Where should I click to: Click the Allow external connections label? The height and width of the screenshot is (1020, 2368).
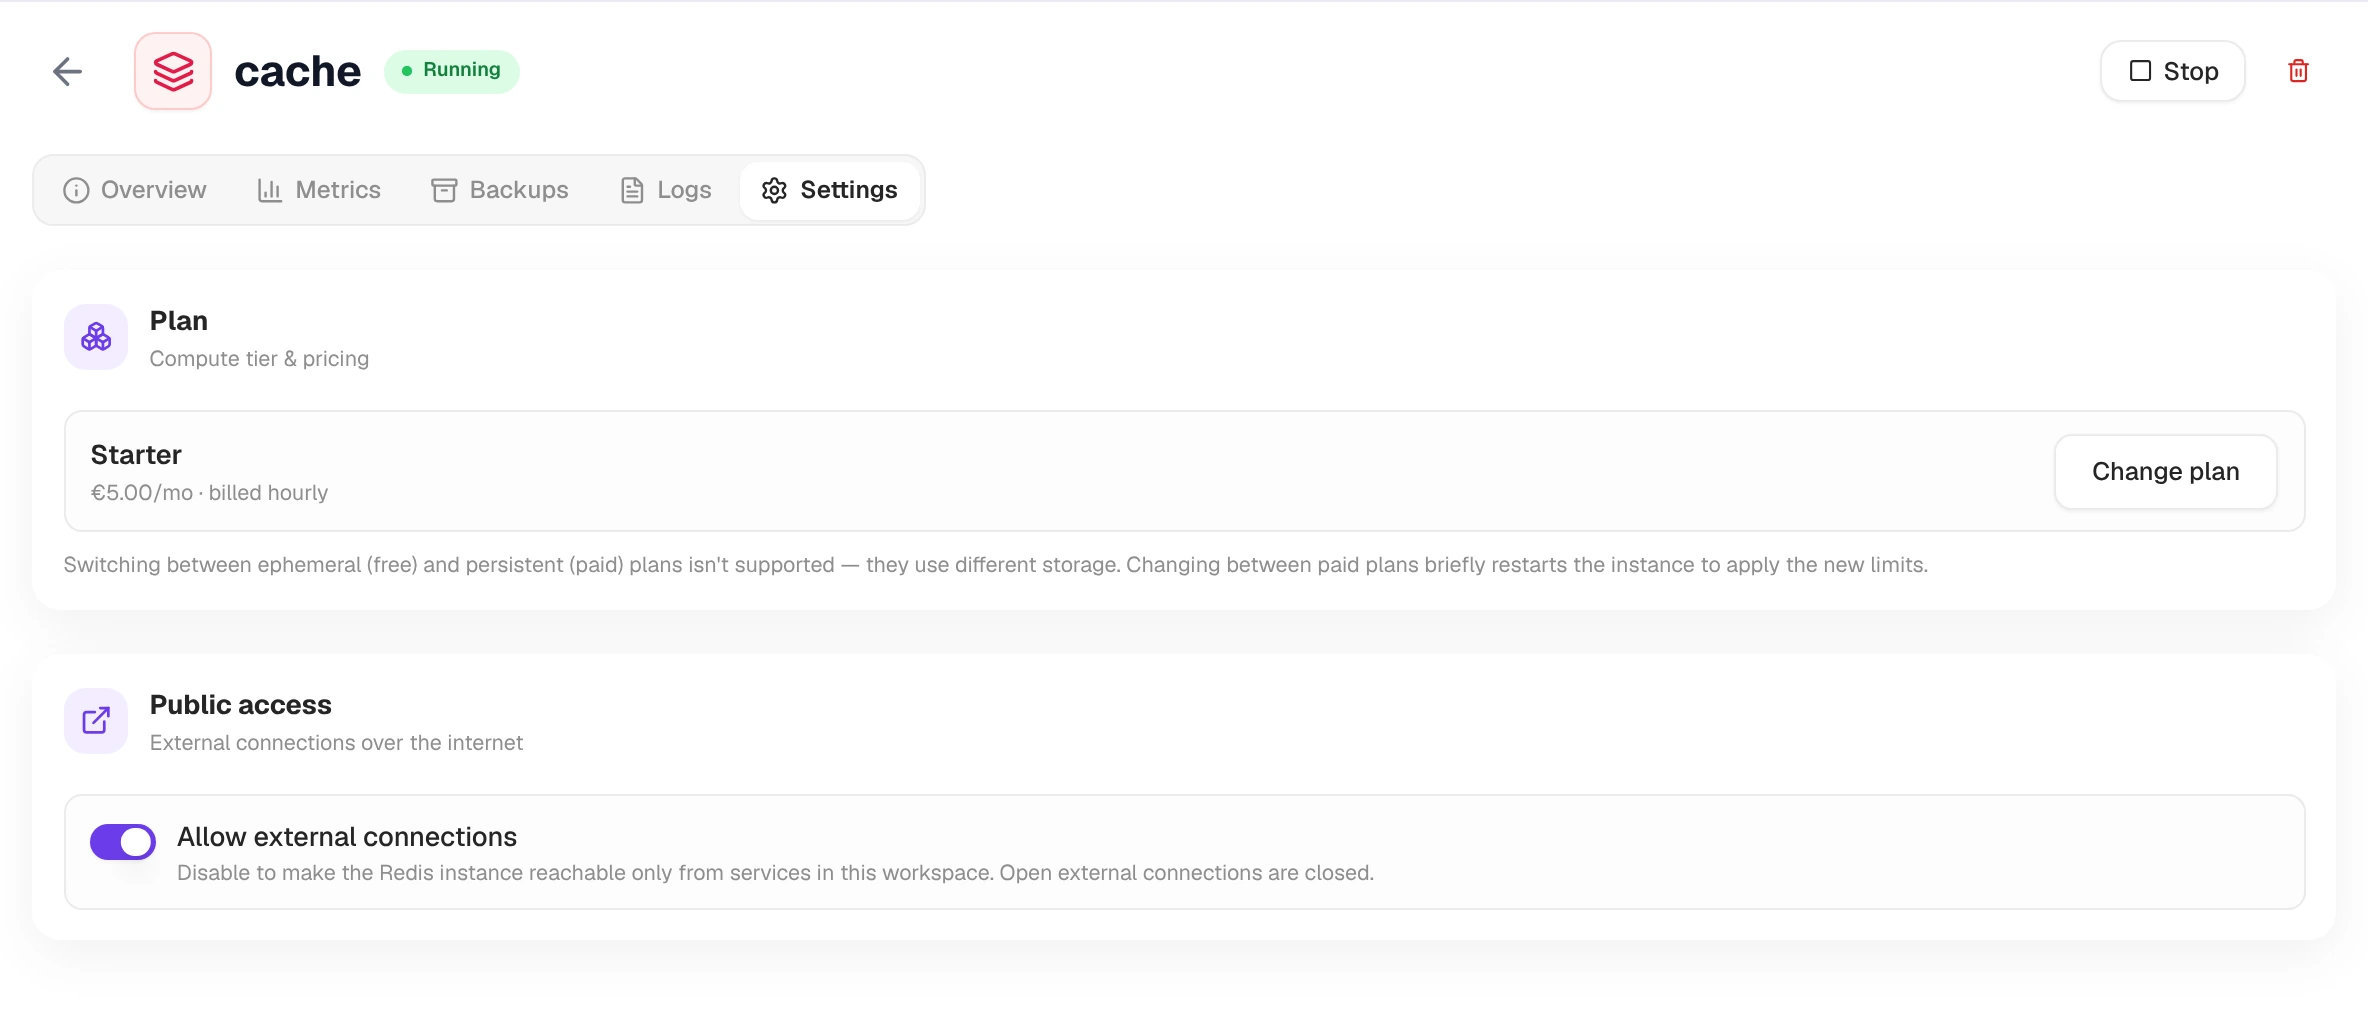347,837
